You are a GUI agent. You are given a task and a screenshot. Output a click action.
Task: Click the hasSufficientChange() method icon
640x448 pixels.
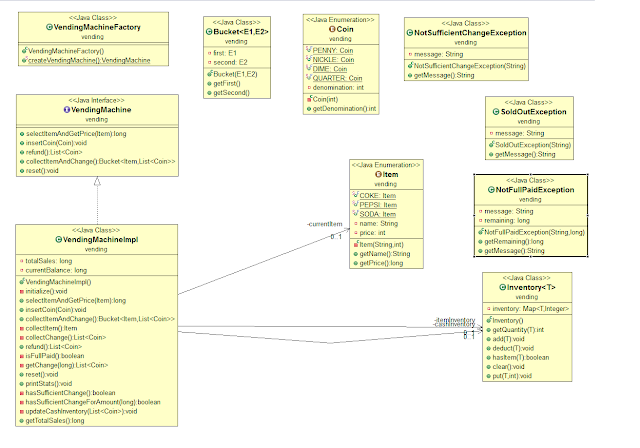[22, 393]
